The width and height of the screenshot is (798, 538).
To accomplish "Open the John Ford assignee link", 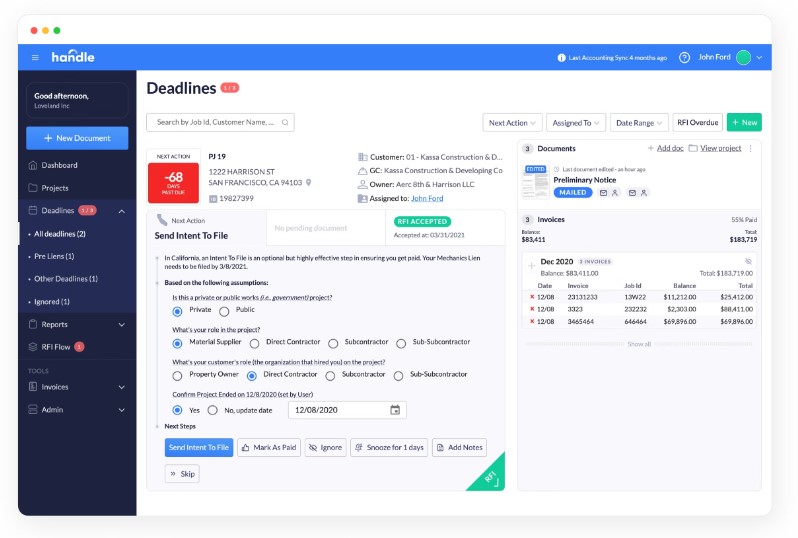I will [427, 199].
